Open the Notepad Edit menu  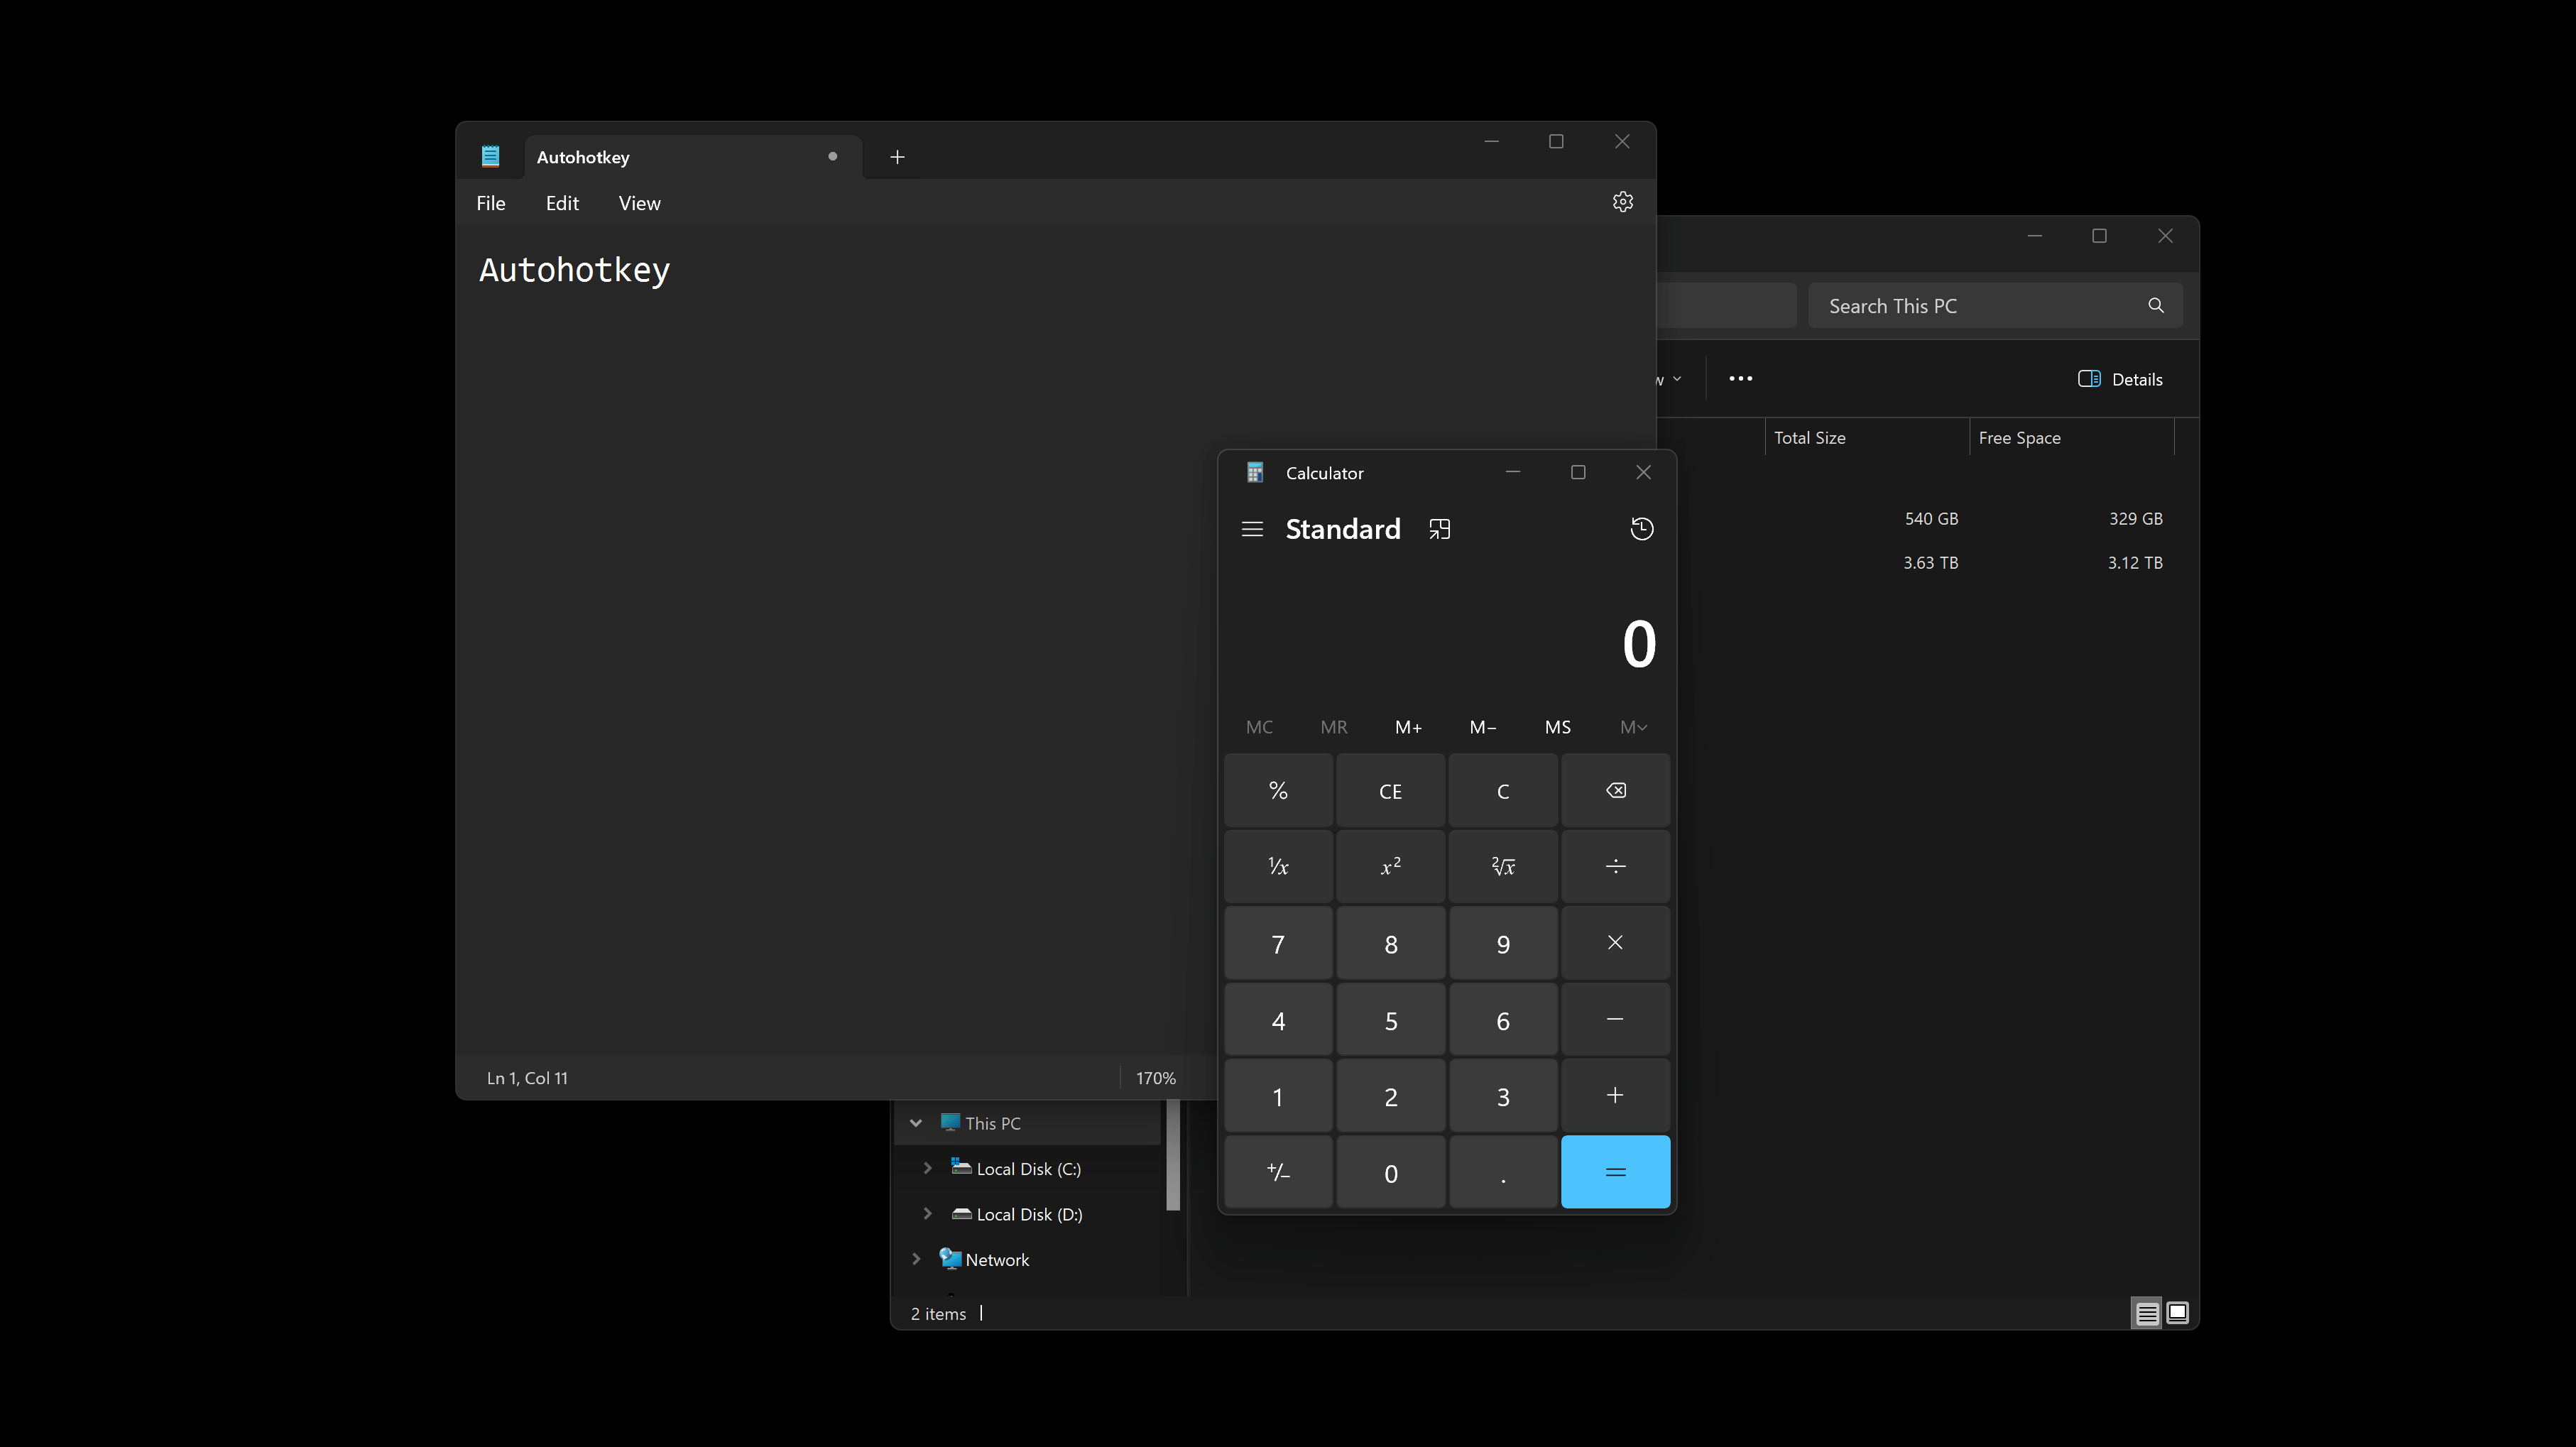point(562,203)
